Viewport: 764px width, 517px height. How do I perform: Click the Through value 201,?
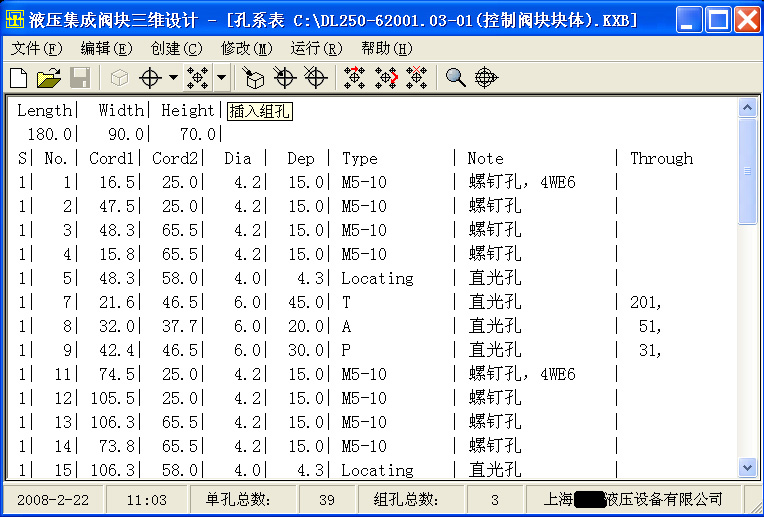[x=646, y=302]
